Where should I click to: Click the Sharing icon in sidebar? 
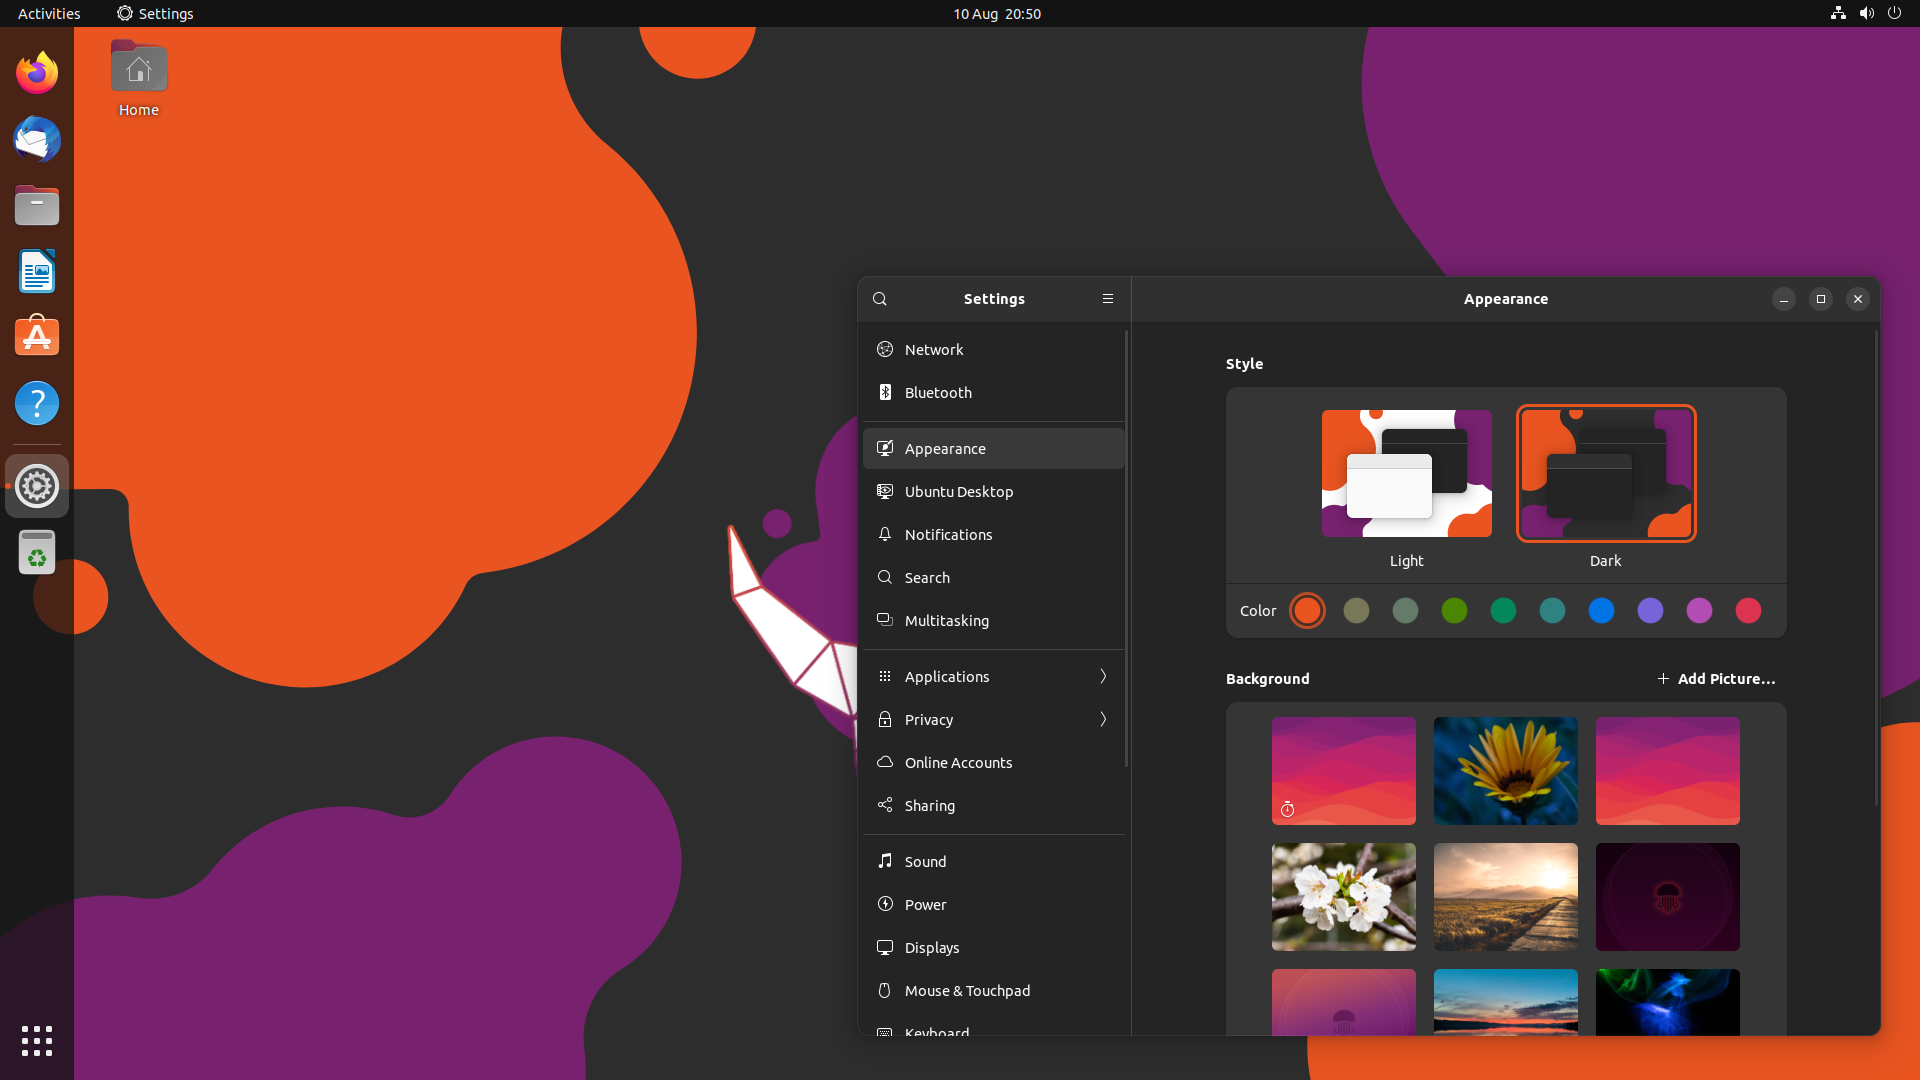(x=885, y=806)
